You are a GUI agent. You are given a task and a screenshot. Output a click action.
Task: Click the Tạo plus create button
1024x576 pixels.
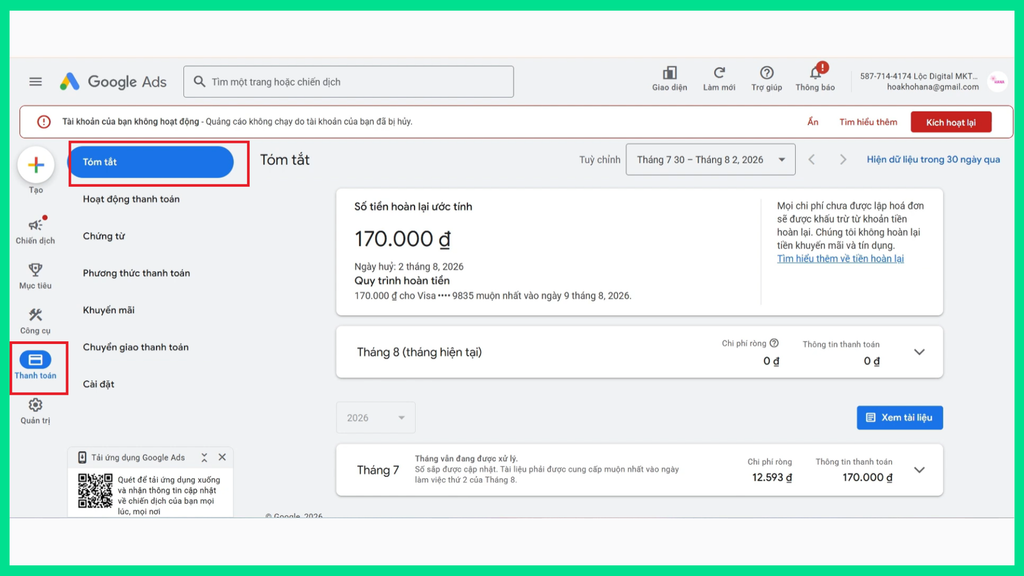tap(36, 165)
